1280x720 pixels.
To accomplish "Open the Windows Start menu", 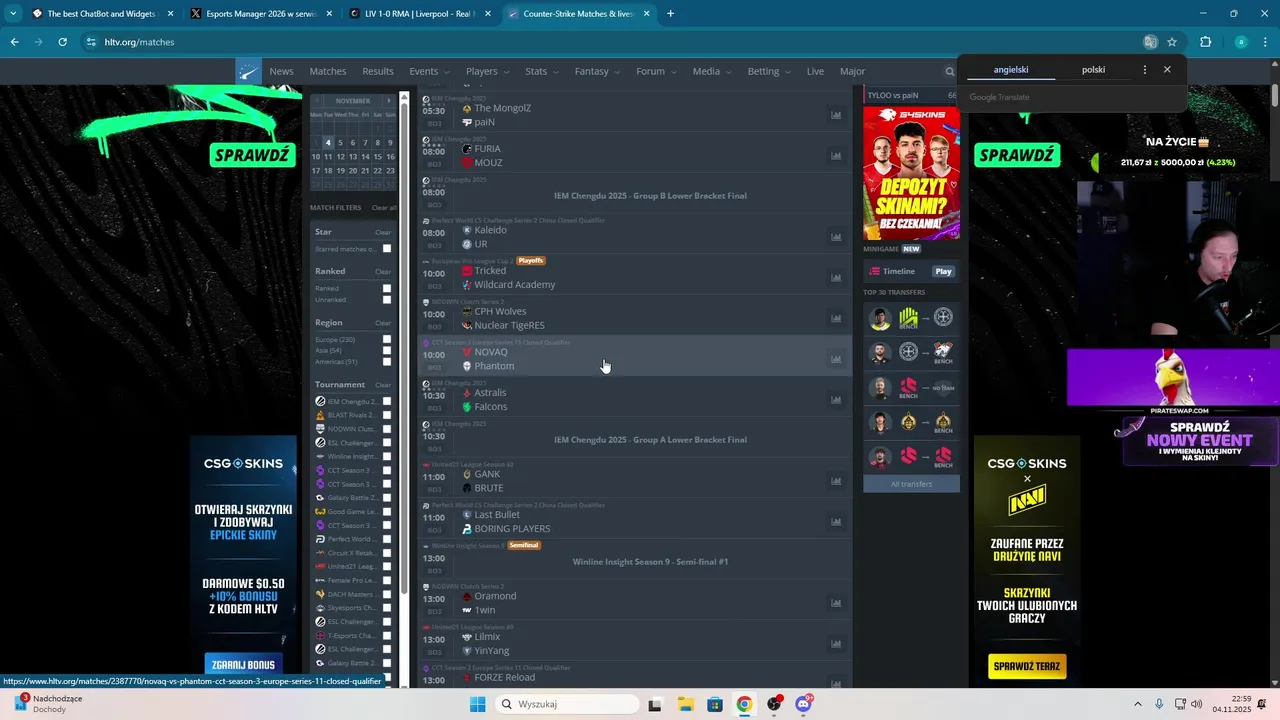I will (x=478, y=704).
